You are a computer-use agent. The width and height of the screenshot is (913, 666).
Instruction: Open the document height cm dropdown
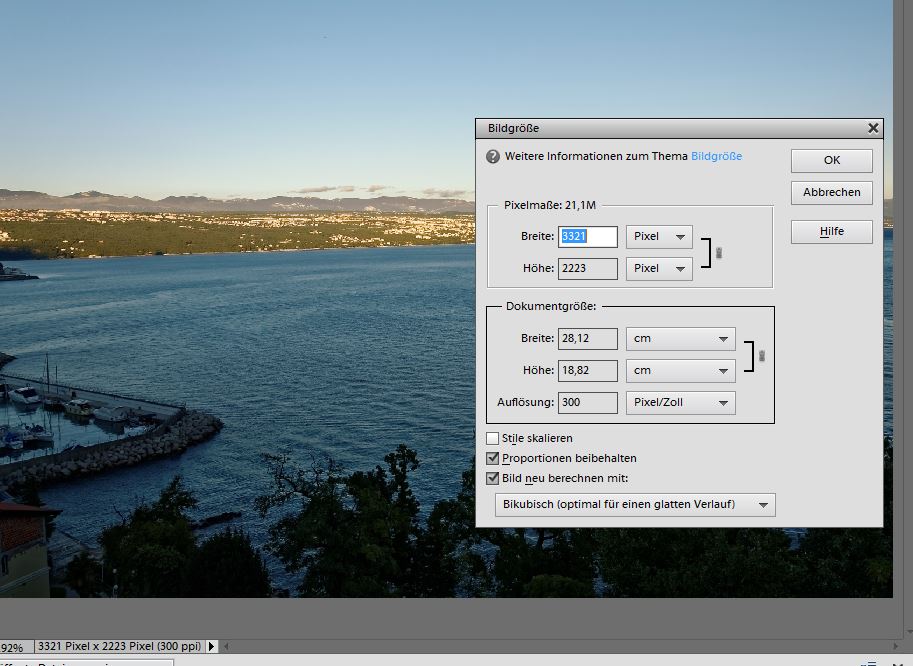coord(680,370)
